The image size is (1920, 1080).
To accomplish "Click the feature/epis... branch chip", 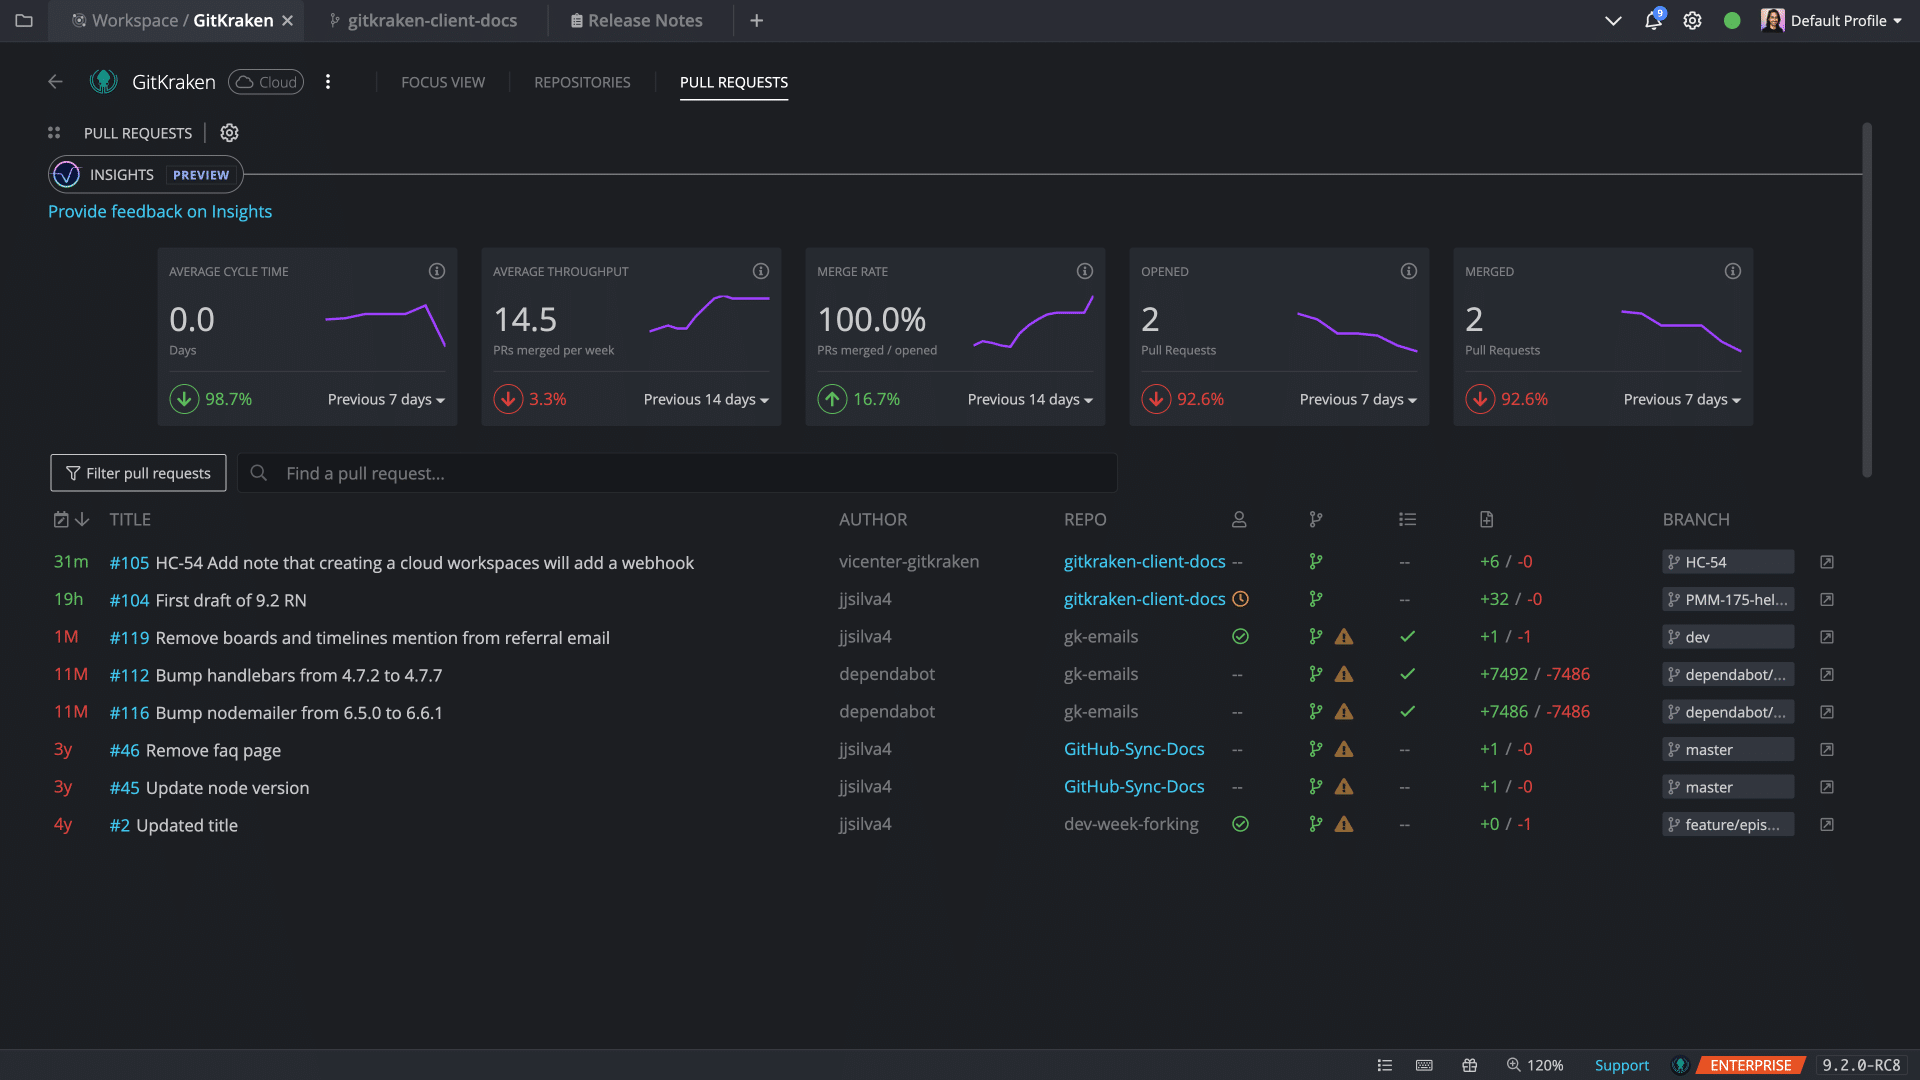I will pos(1727,825).
